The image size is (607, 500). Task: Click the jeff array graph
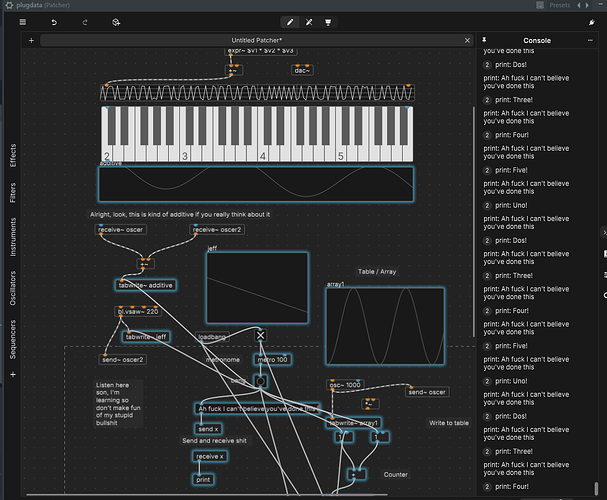(257, 288)
